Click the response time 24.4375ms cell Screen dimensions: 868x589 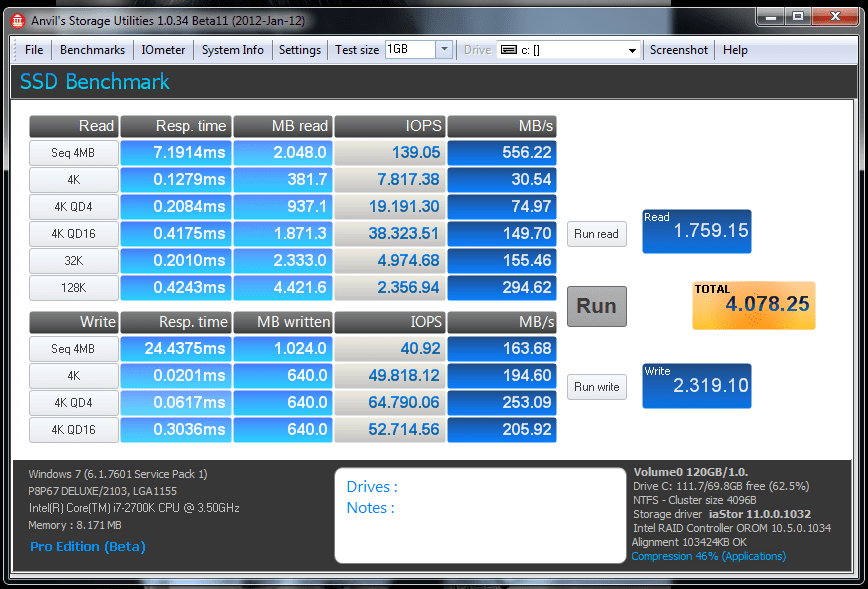(176, 349)
